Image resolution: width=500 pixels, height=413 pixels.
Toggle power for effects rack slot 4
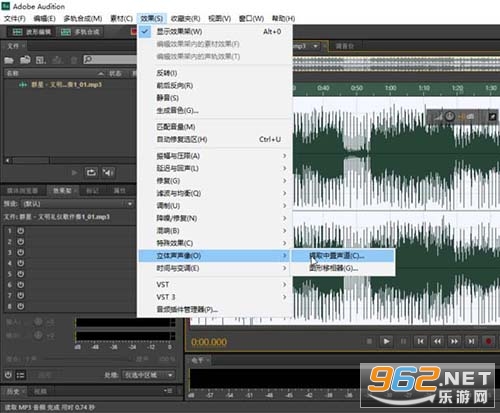click(x=21, y=263)
